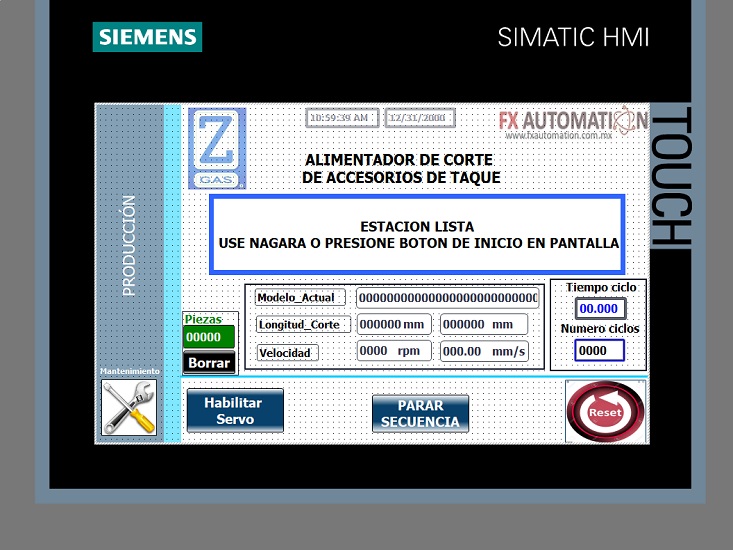Click the Z GAS logo
The image size is (733, 550).
pos(216,148)
